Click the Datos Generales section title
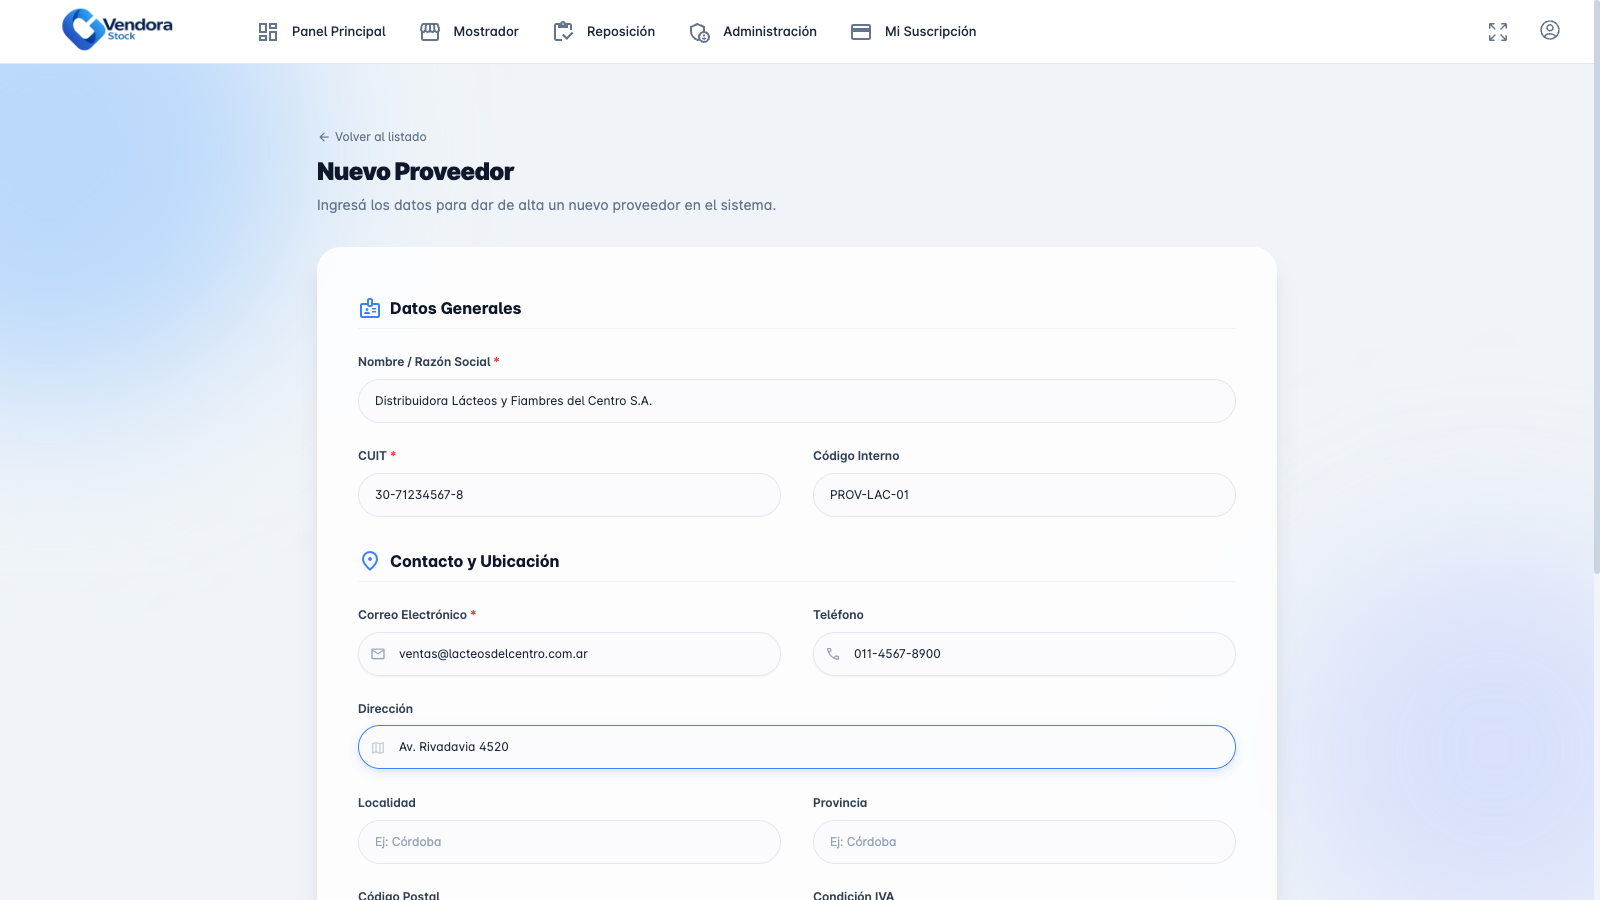Image resolution: width=1600 pixels, height=900 pixels. point(455,308)
